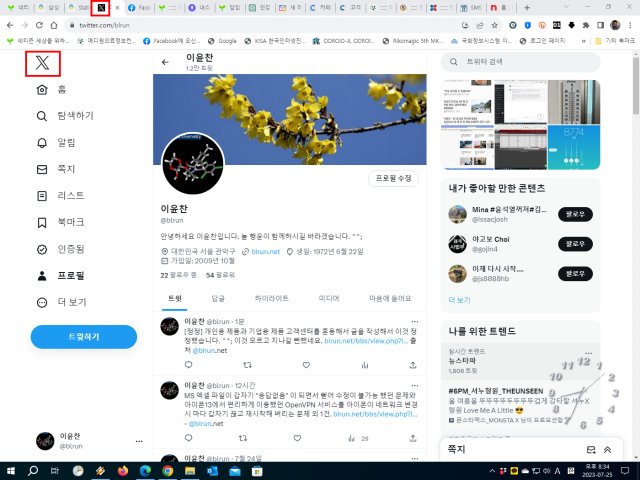Switch to the 하이라이트 tab
The width and height of the screenshot is (640, 480).
point(271,298)
